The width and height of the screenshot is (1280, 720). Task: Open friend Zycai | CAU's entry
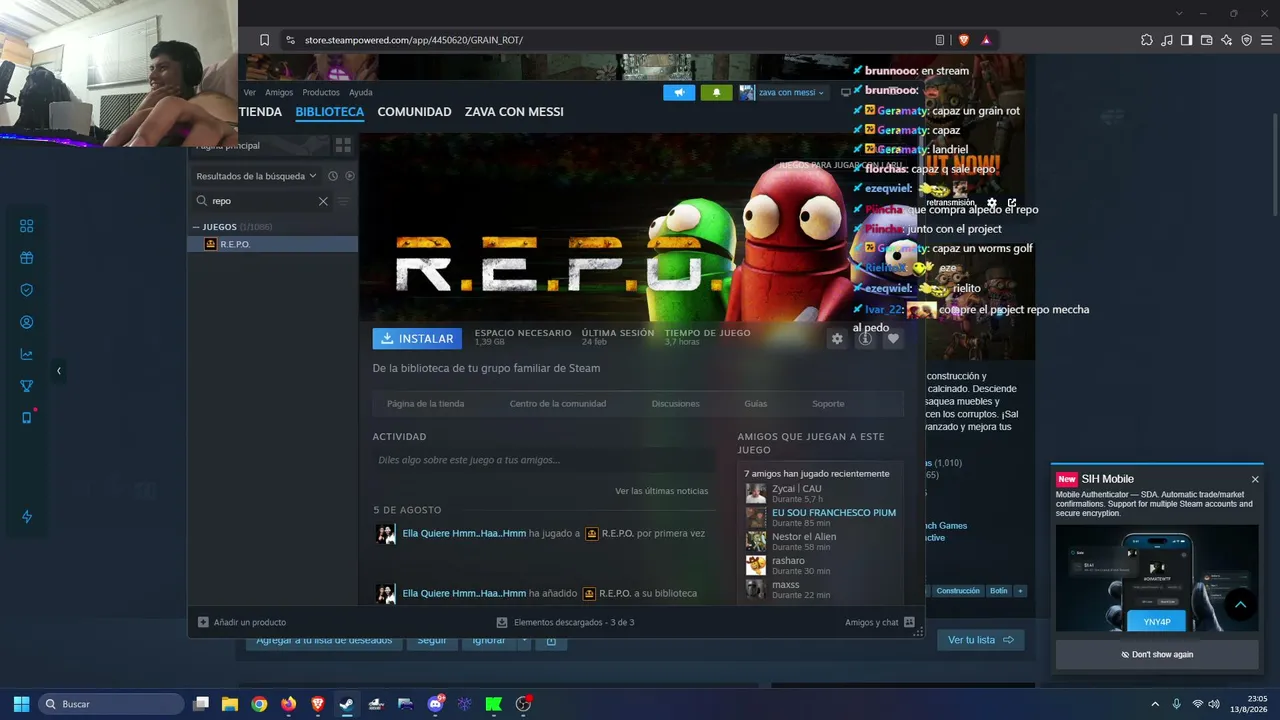tap(820, 493)
